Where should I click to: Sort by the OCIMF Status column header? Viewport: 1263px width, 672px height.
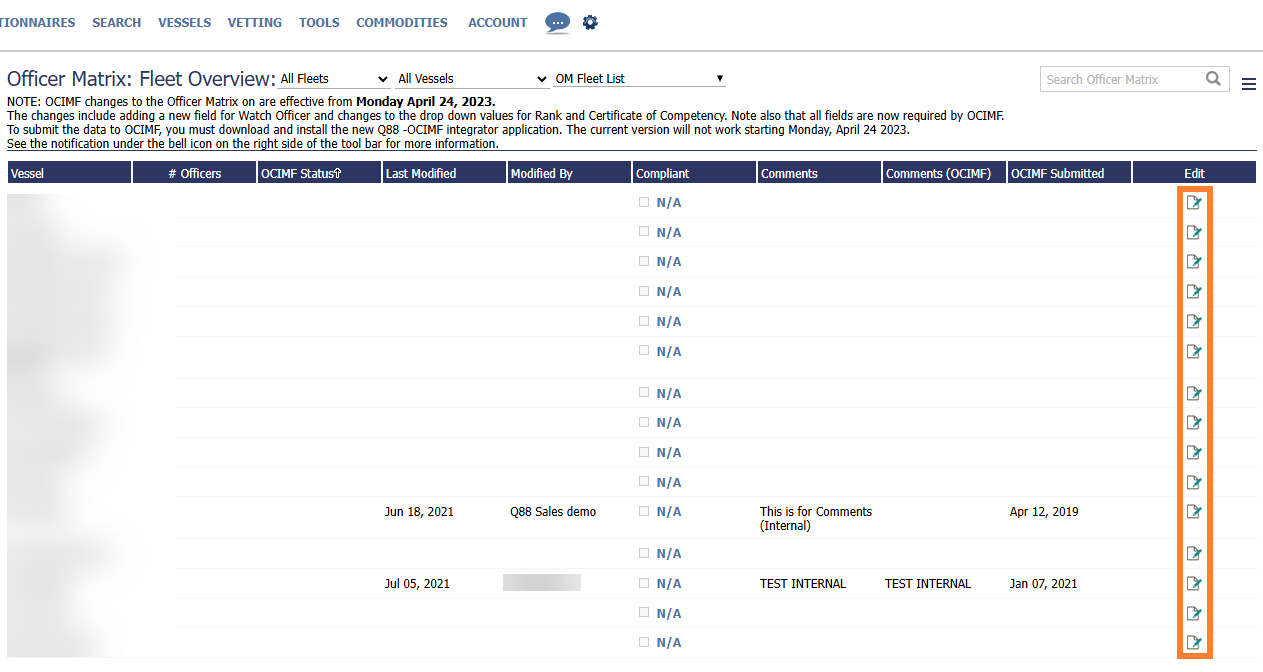point(300,174)
